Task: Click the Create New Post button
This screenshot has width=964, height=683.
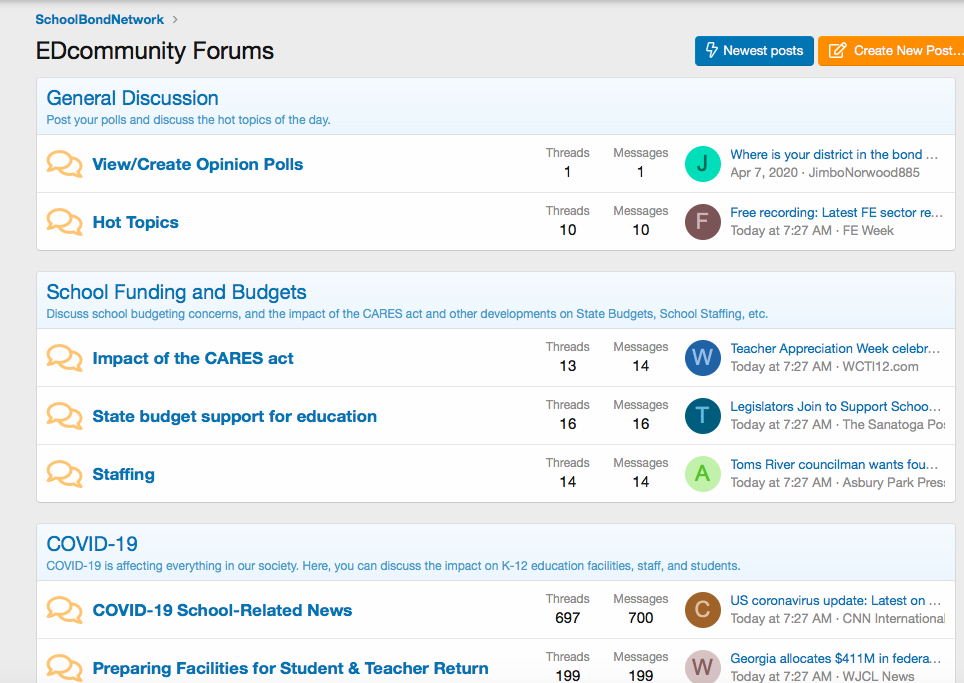Action: tap(891, 50)
